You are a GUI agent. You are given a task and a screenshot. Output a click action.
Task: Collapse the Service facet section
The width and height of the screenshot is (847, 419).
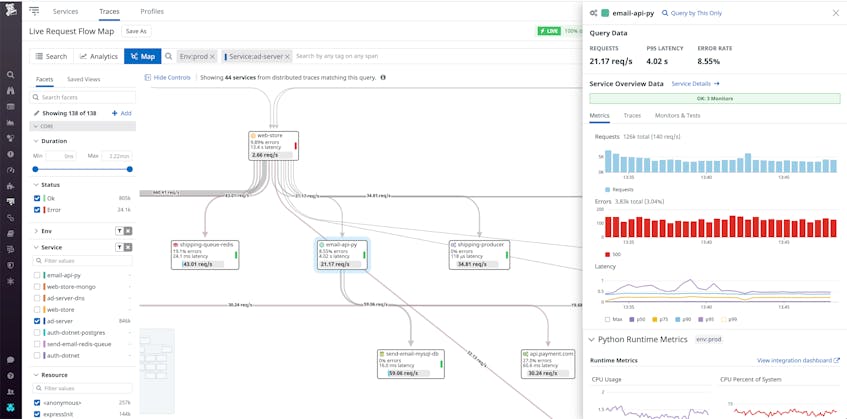[36, 247]
